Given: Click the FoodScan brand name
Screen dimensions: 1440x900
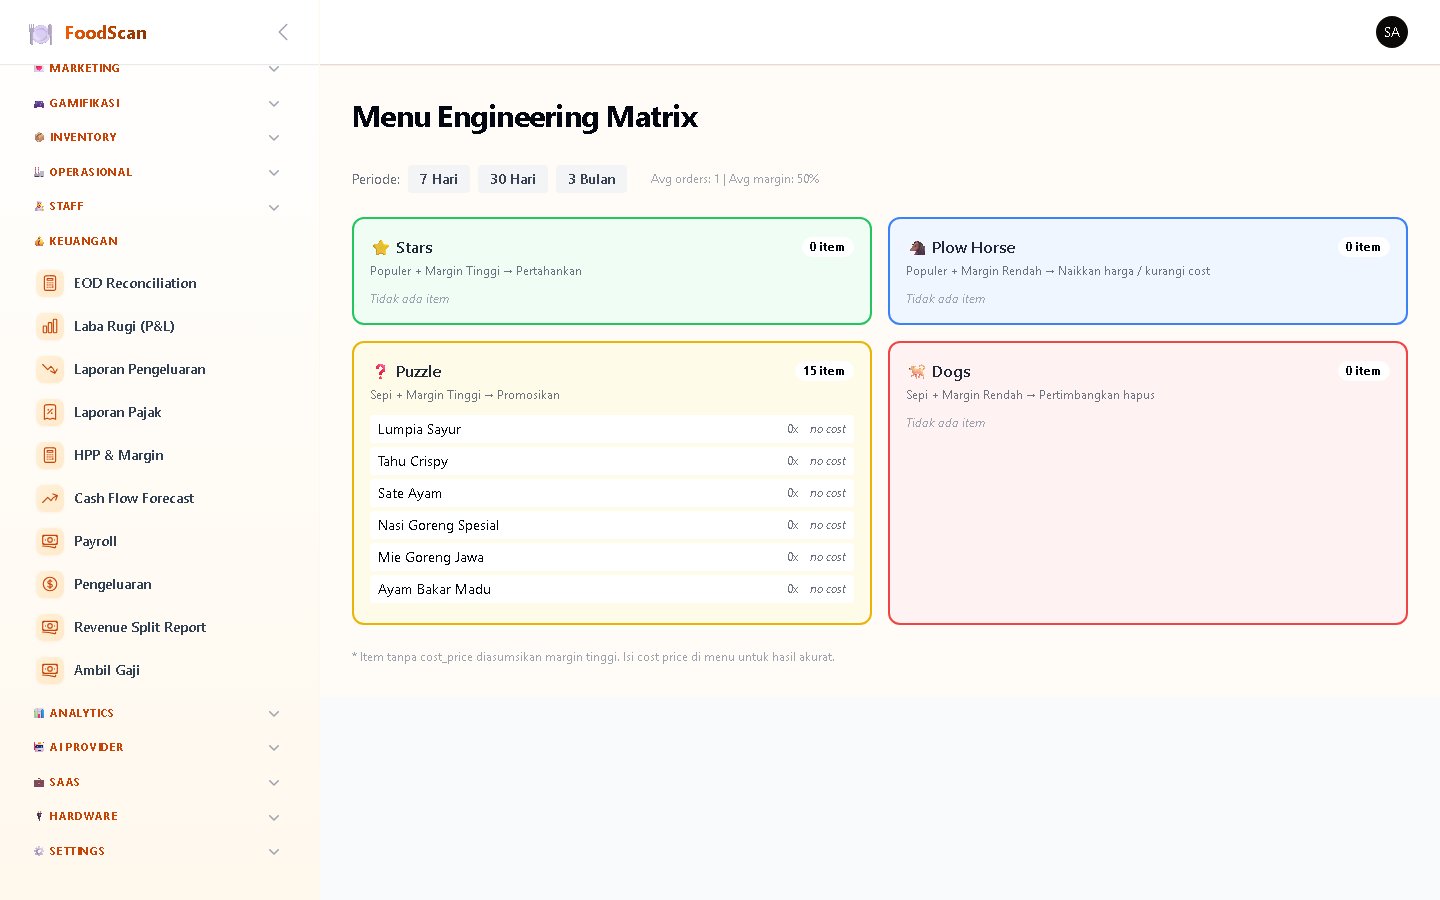Looking at the screenshot, I should [x=106, y=33].
